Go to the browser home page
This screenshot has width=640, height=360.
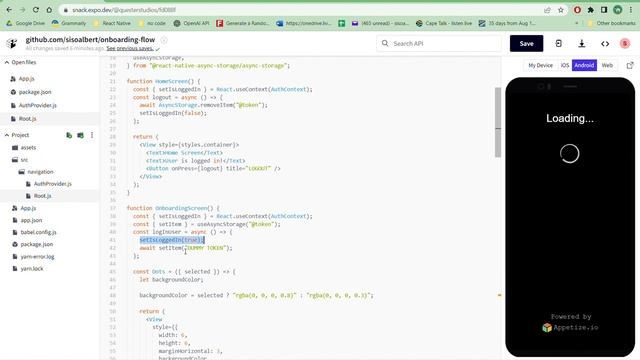(49, 10)
